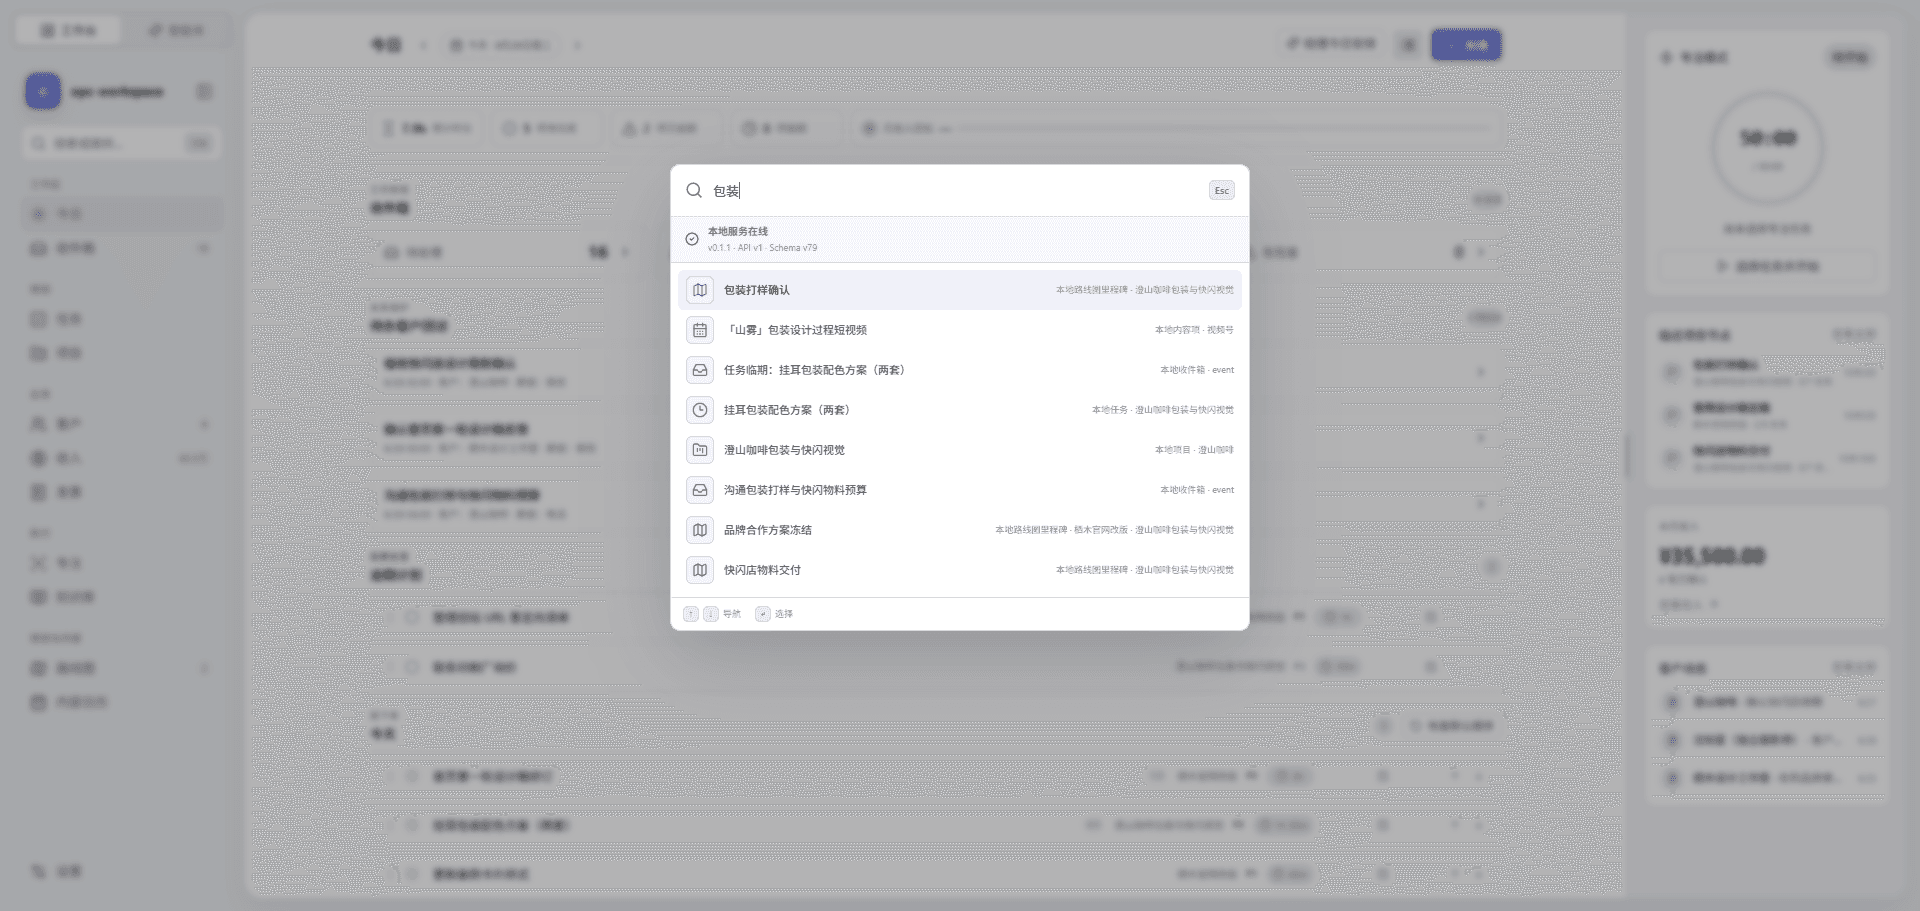Screen dimensions: 1920x911
Task: Open the task result tagged 本地任务
Action: 960,410
